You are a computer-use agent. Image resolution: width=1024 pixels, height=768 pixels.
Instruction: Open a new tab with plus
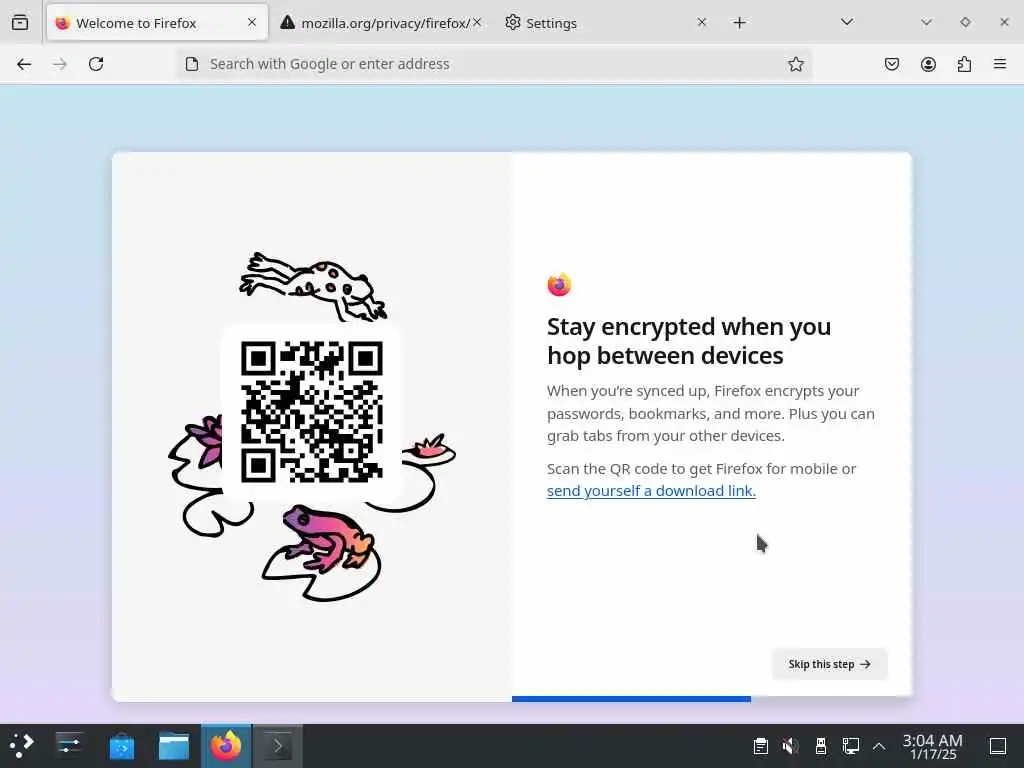[x=739, y=23]
